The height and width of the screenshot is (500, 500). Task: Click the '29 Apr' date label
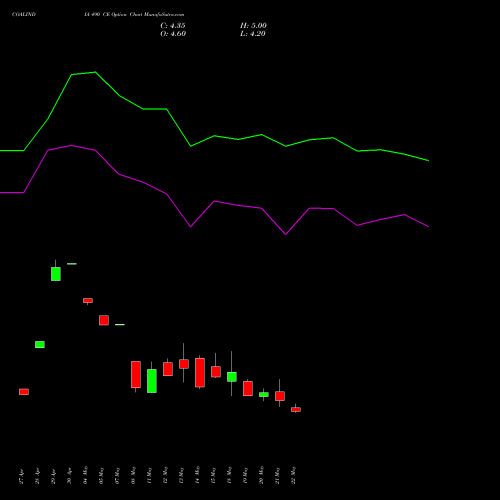[x=53, y=477]
